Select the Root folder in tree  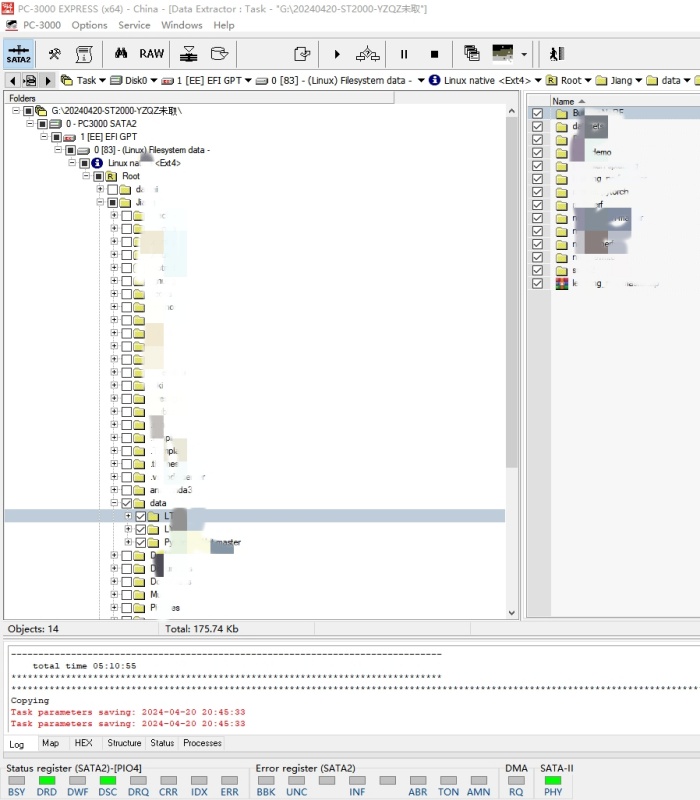[x=131, y=176]
